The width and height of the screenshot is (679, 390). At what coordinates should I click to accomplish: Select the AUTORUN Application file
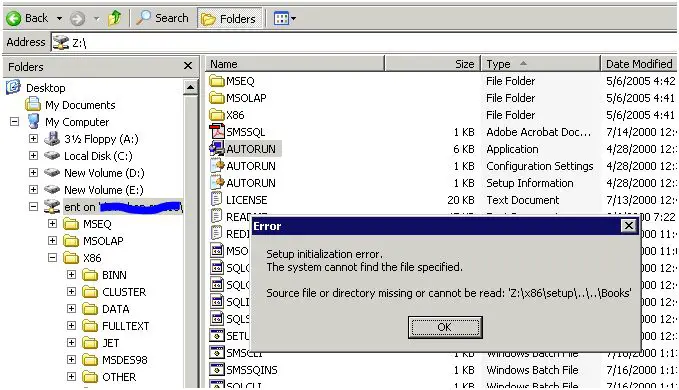coord(251,149)
